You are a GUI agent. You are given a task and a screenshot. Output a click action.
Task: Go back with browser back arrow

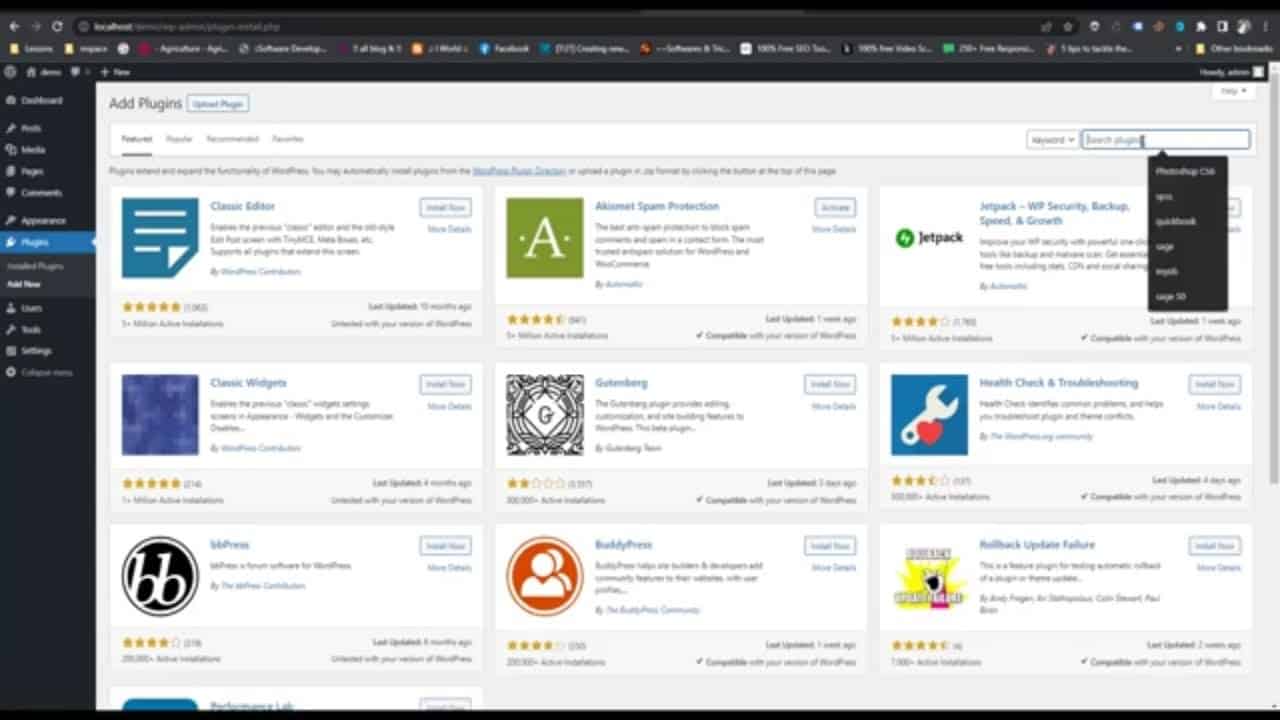(x=14, y=26)
